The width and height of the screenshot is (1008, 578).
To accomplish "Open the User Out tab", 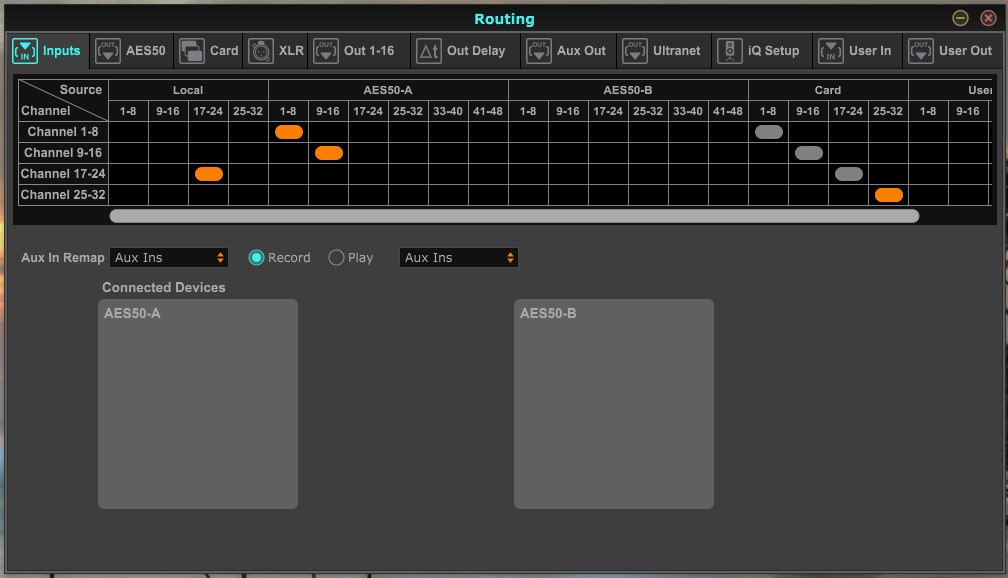I will click(x=953, y=51).
